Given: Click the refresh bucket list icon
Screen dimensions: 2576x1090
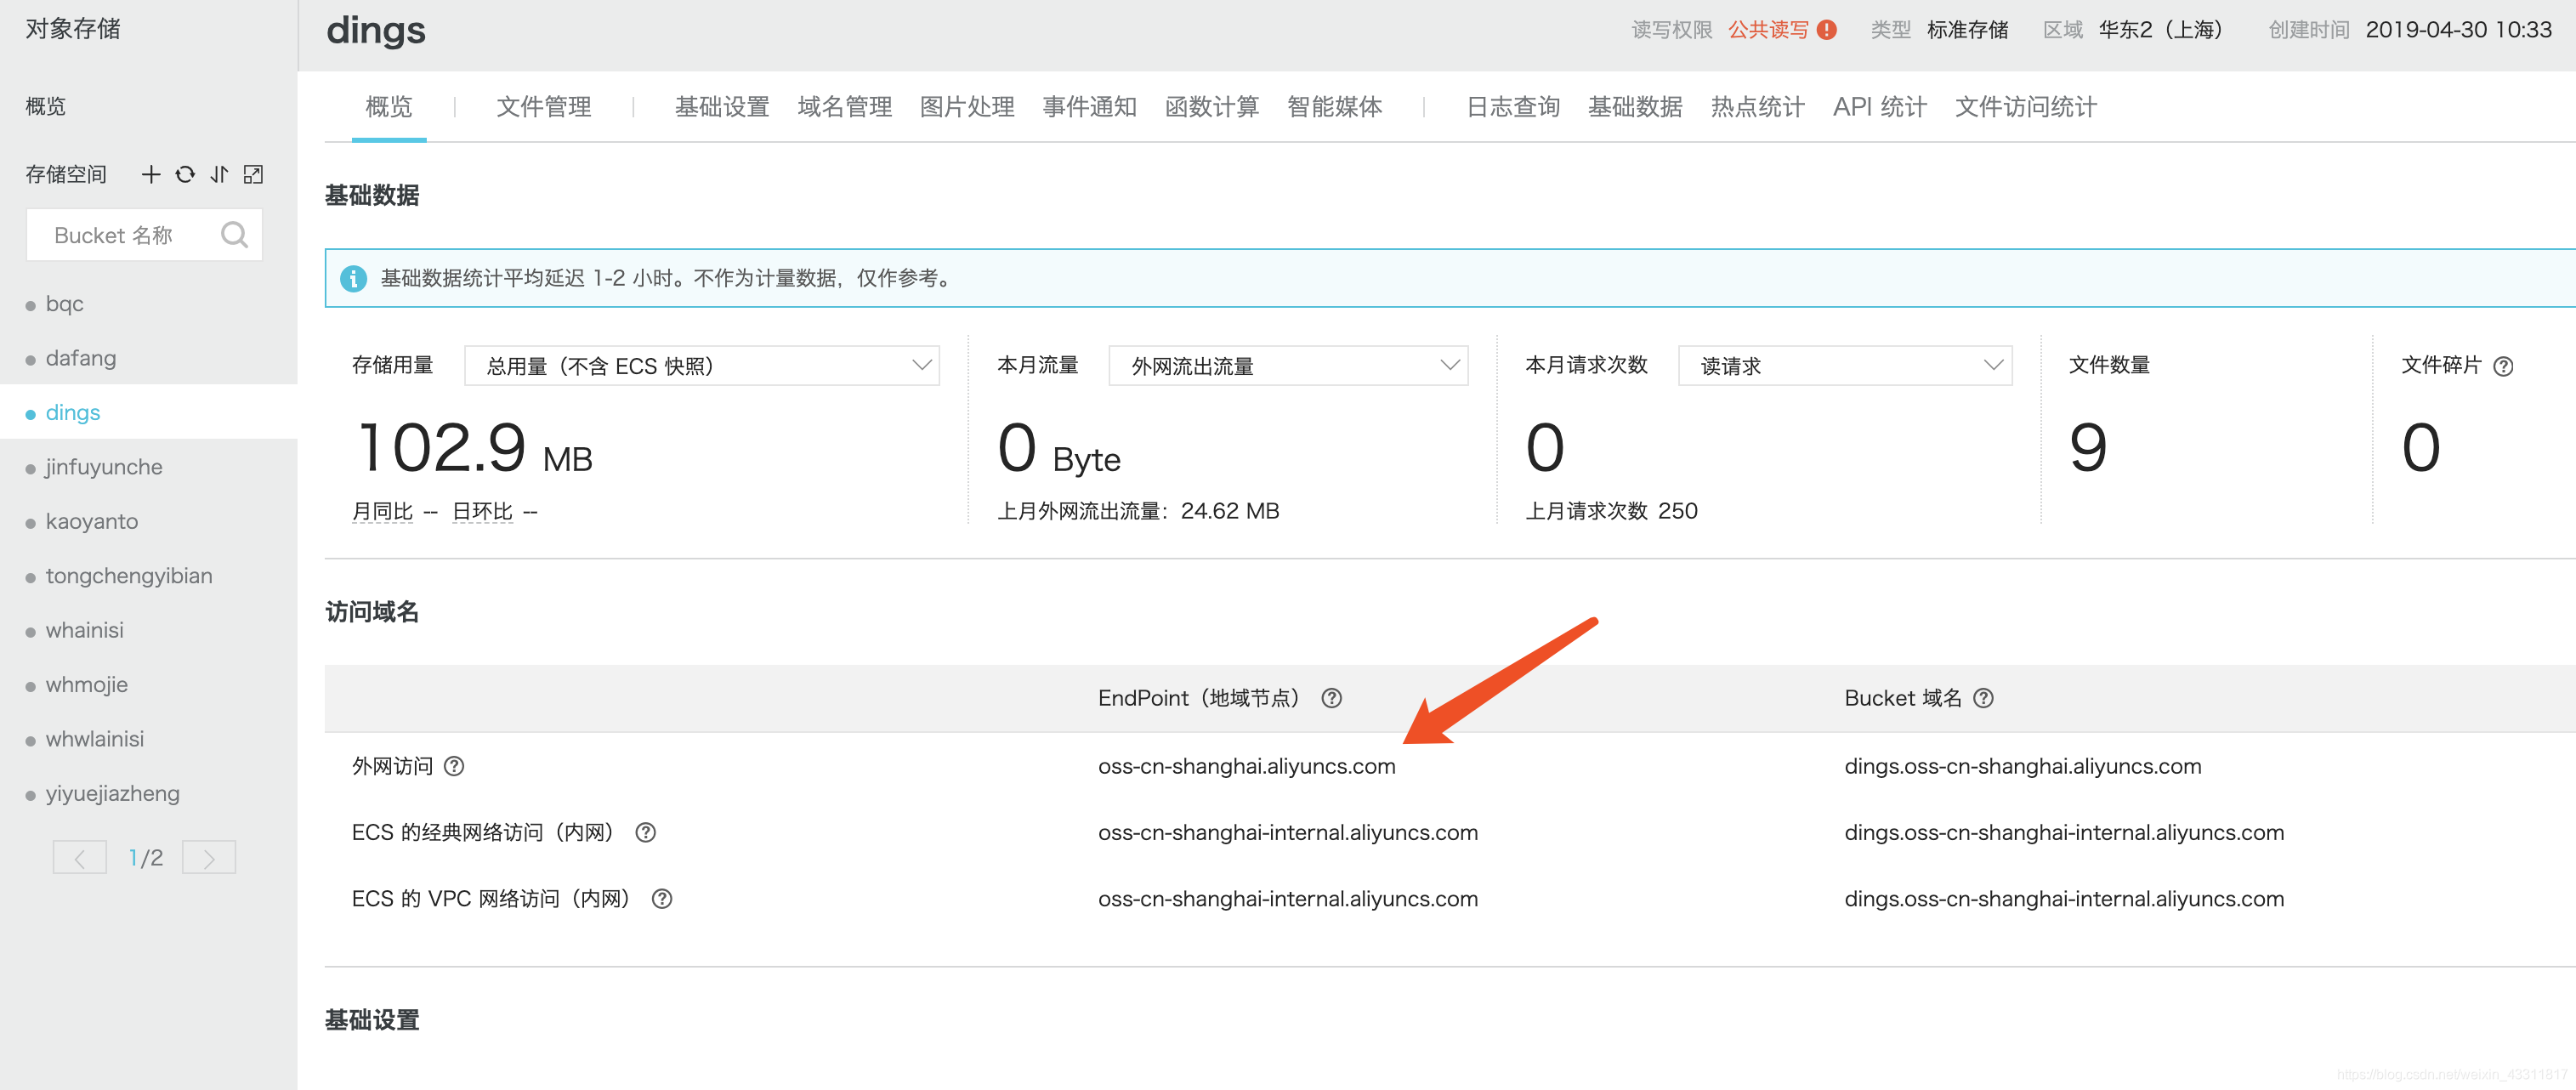Looking at the screenshot, I should coord(185,175).
